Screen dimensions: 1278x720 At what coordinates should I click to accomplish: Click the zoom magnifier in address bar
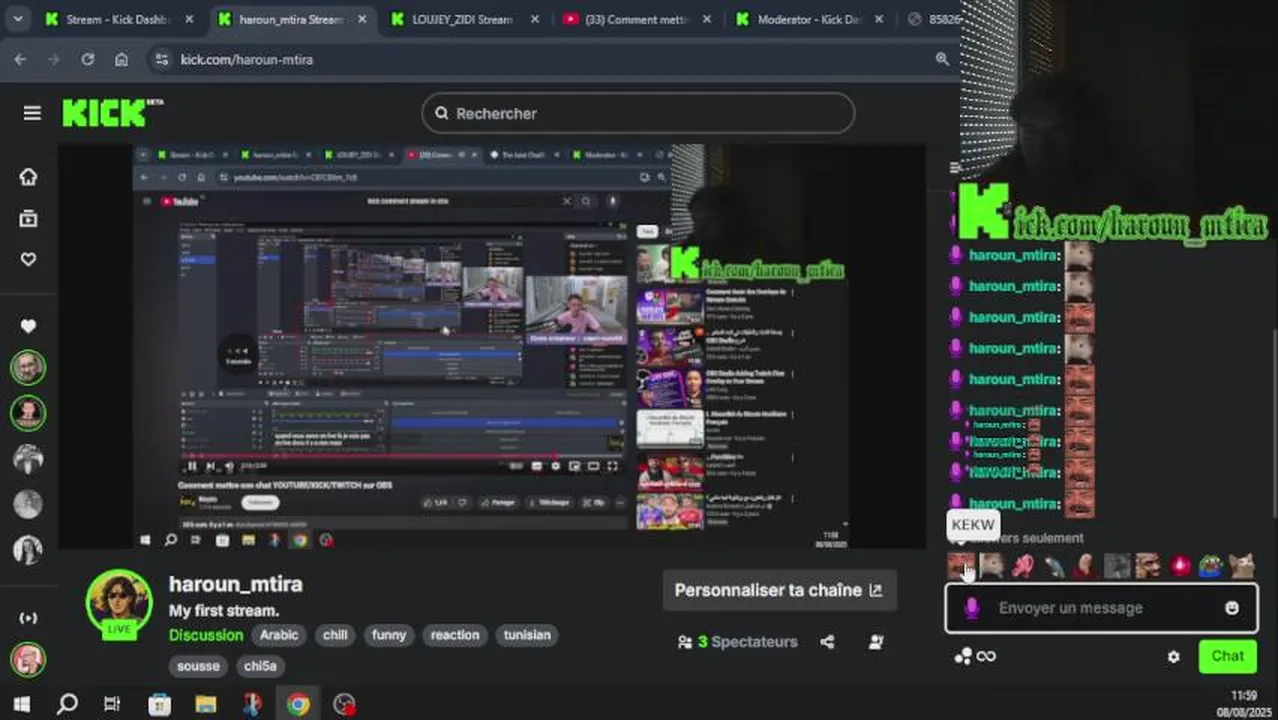pos(942,59)
